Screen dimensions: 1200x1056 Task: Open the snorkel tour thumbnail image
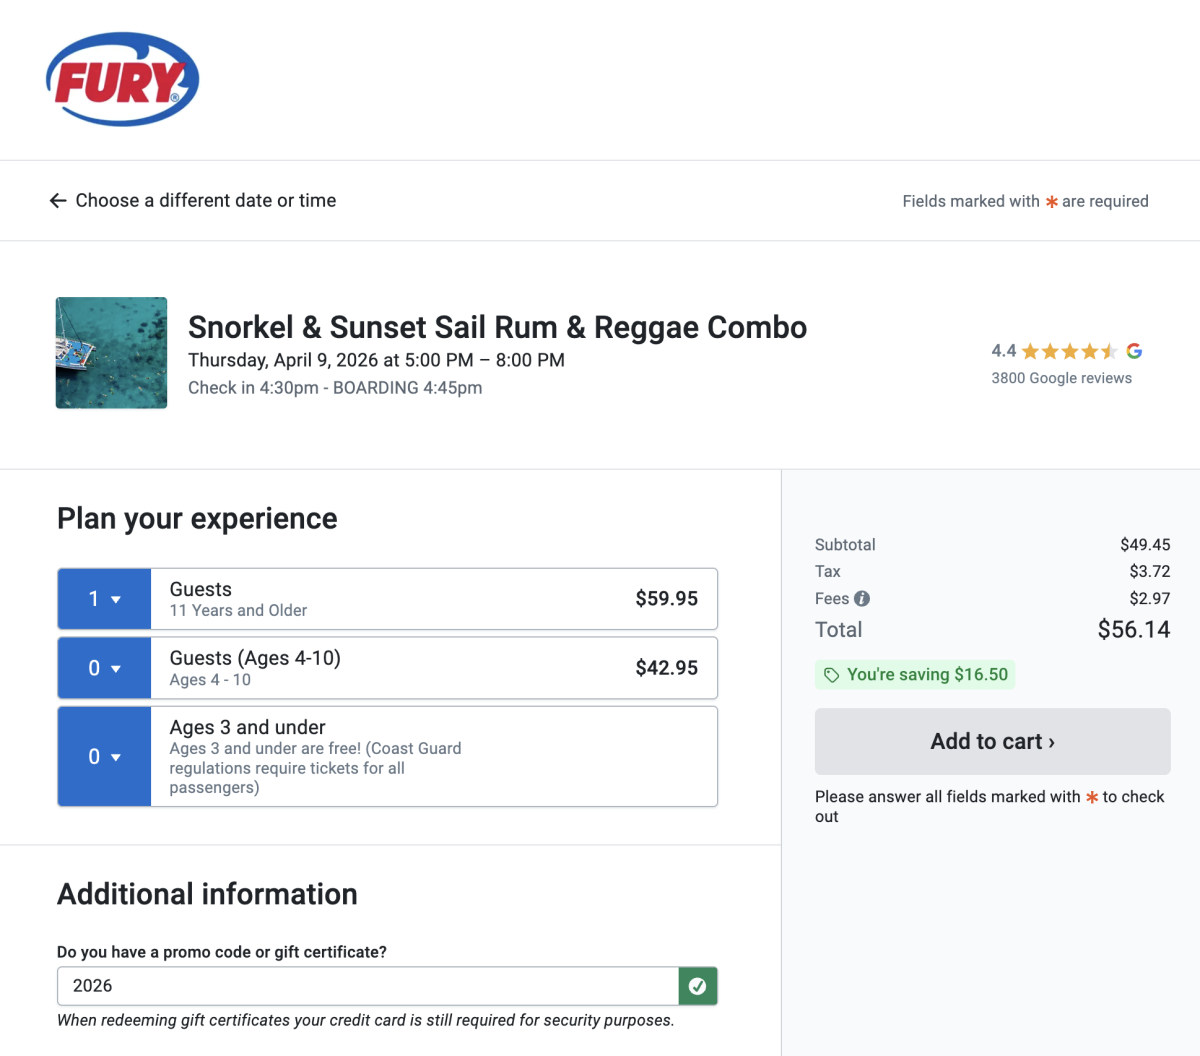tap(111, 353)
